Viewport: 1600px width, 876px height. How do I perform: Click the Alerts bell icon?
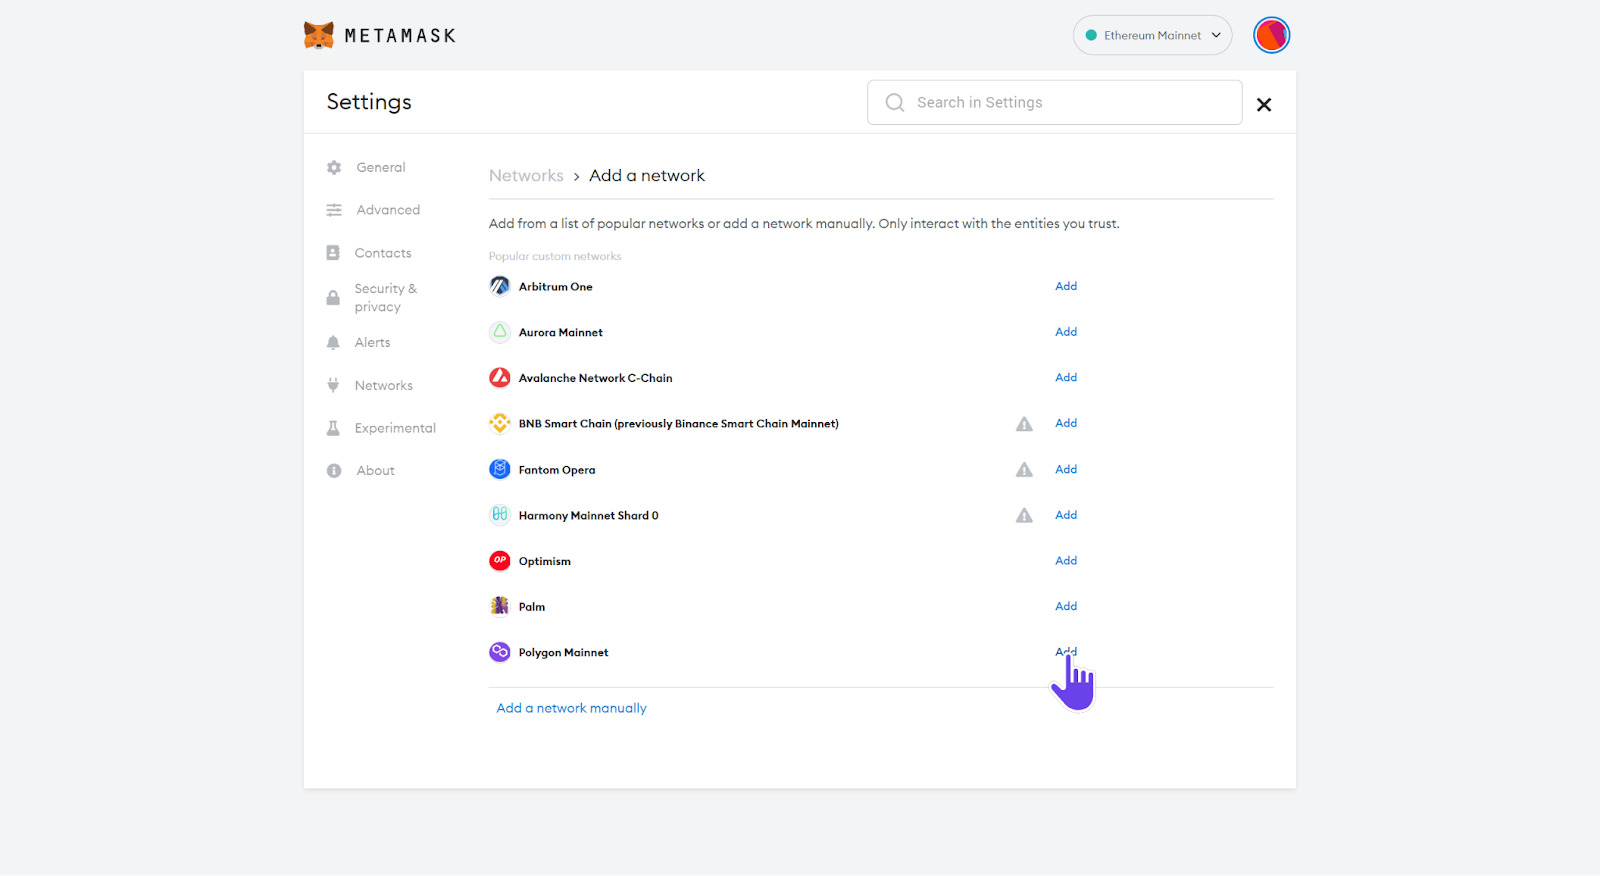tap(333, 342)
